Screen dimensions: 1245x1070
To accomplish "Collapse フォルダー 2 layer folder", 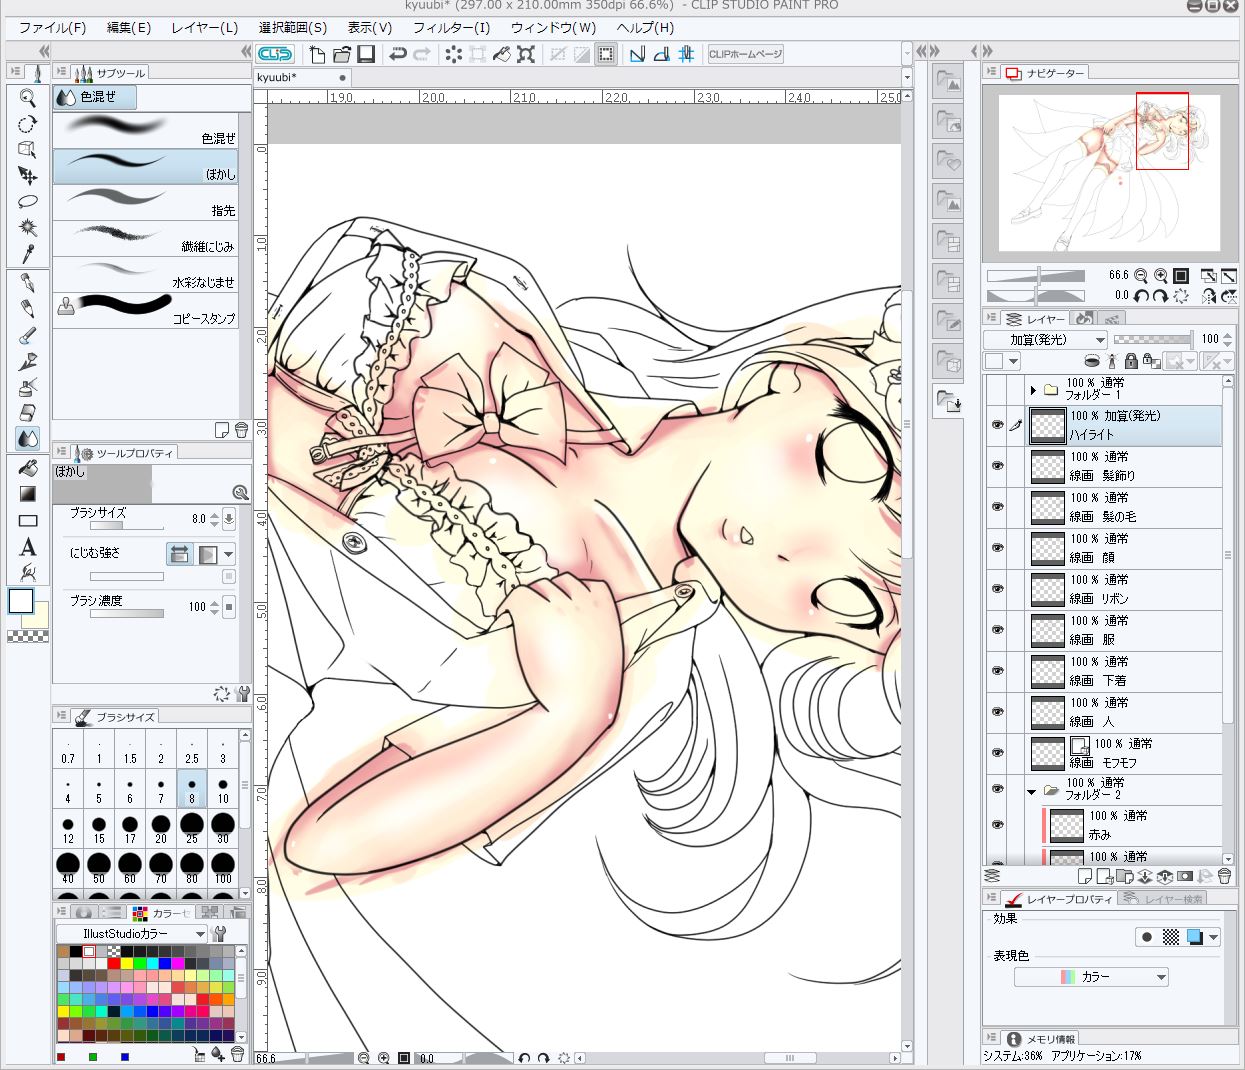I will click(1033, 791).
